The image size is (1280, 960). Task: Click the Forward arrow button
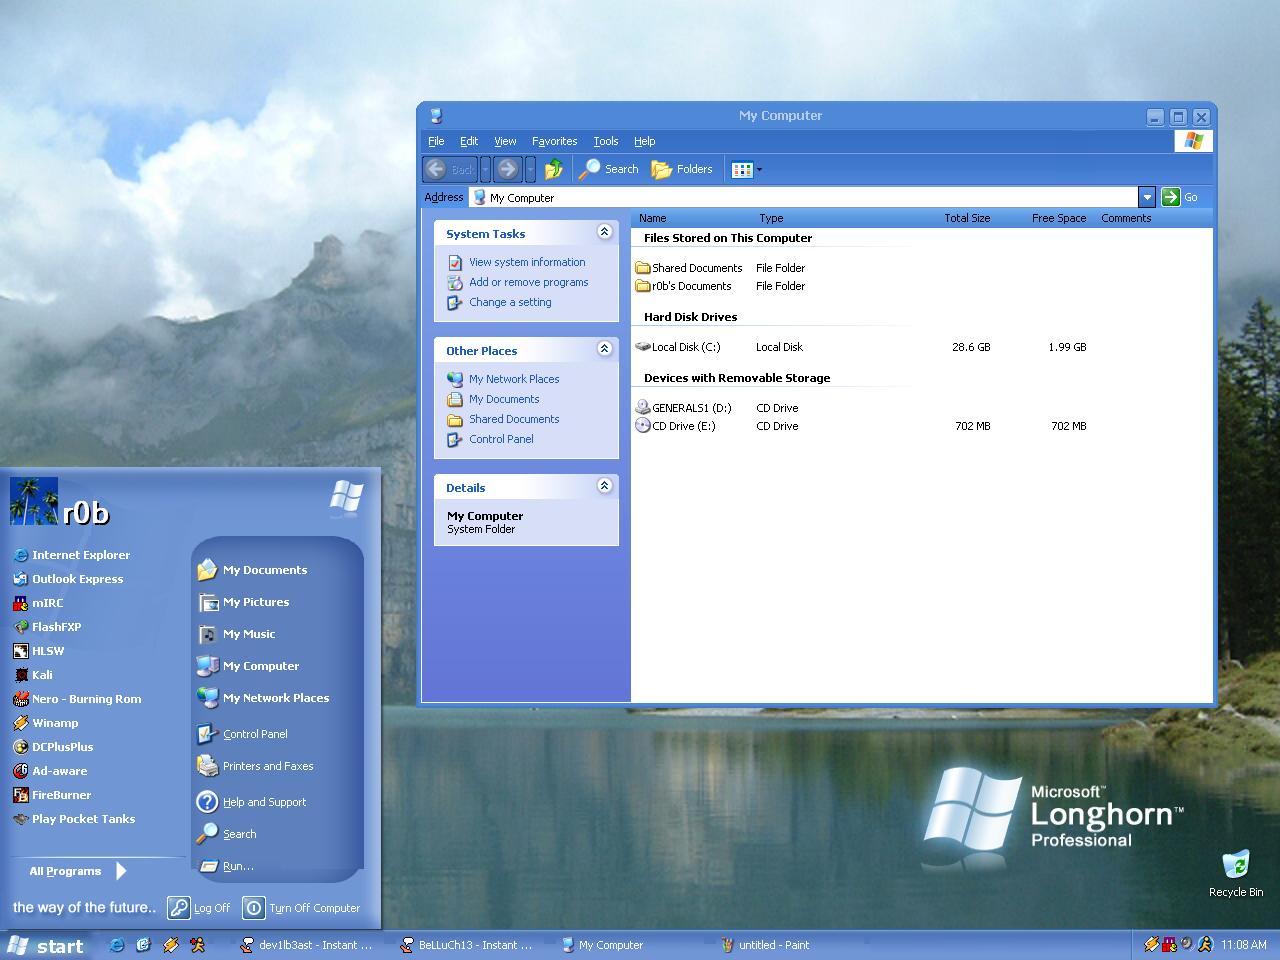508,169
